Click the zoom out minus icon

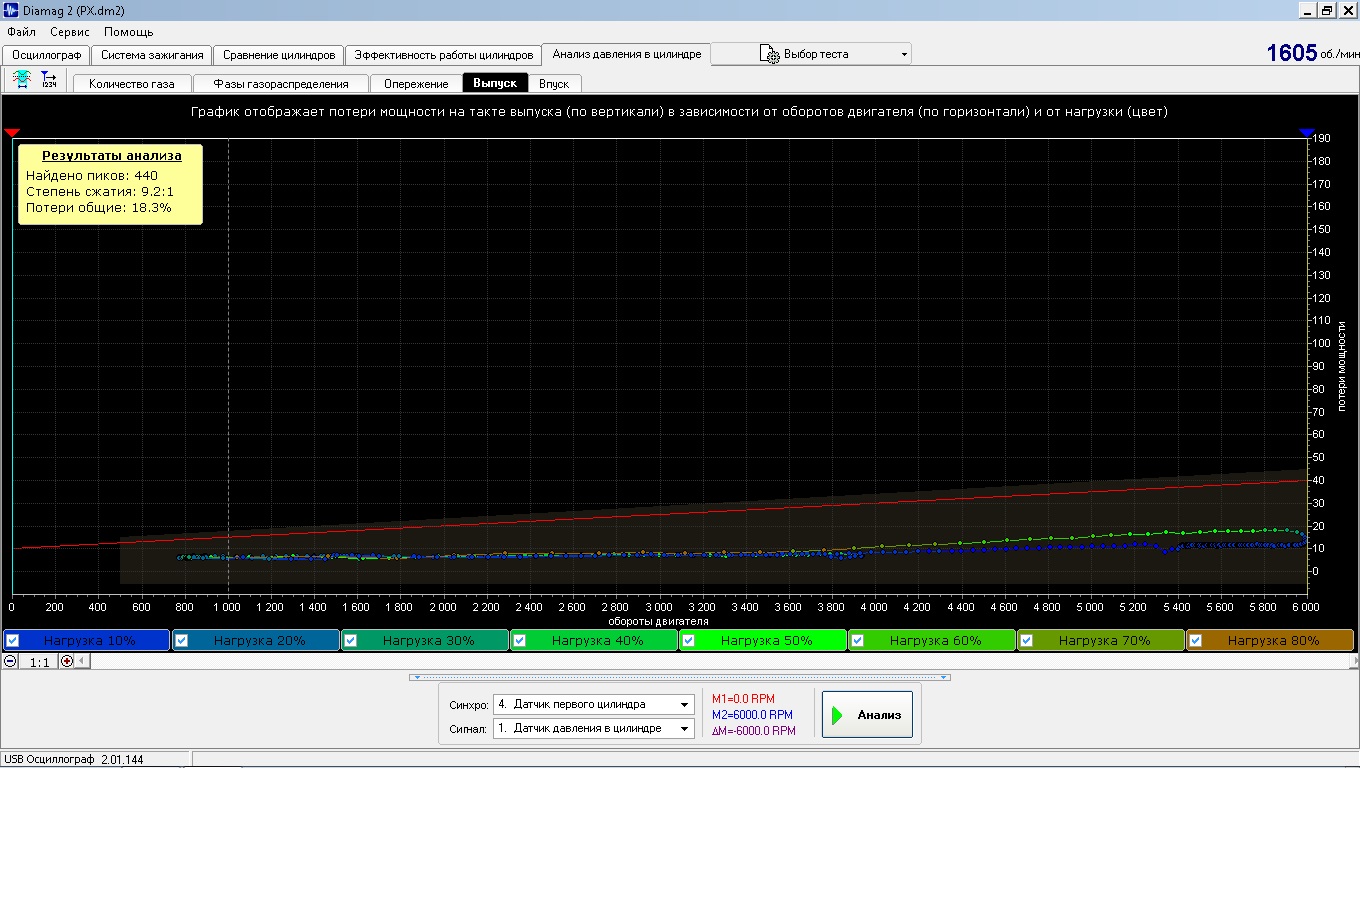(x=10, y=661)
